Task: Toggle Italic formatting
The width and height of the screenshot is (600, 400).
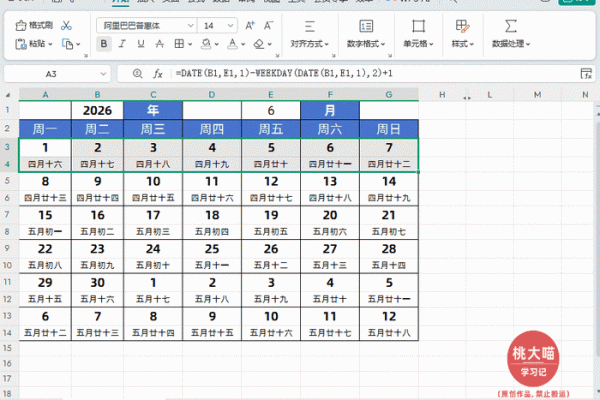Action: (x=122, y=44)
